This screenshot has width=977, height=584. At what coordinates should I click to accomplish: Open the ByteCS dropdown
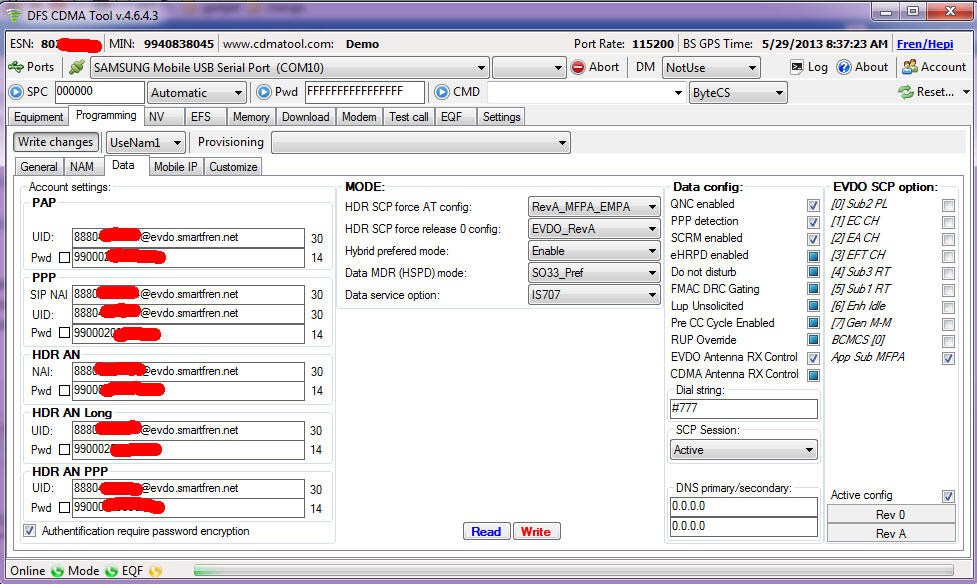pos(738,93)
